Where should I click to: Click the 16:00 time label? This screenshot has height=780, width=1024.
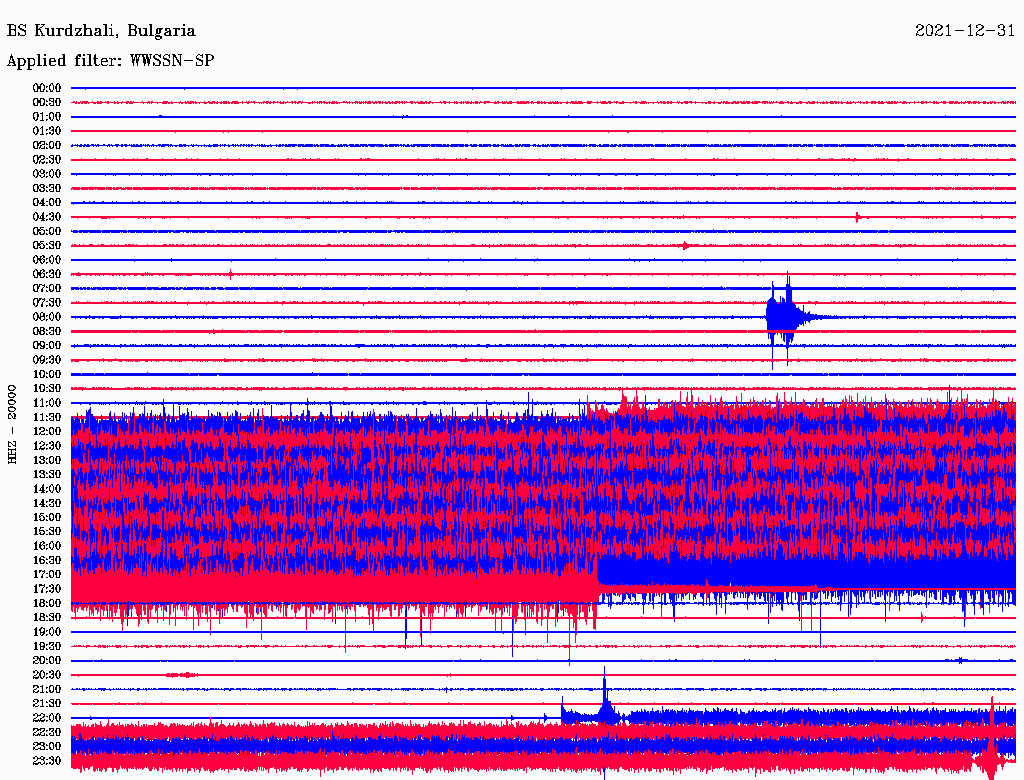(47, 546)
